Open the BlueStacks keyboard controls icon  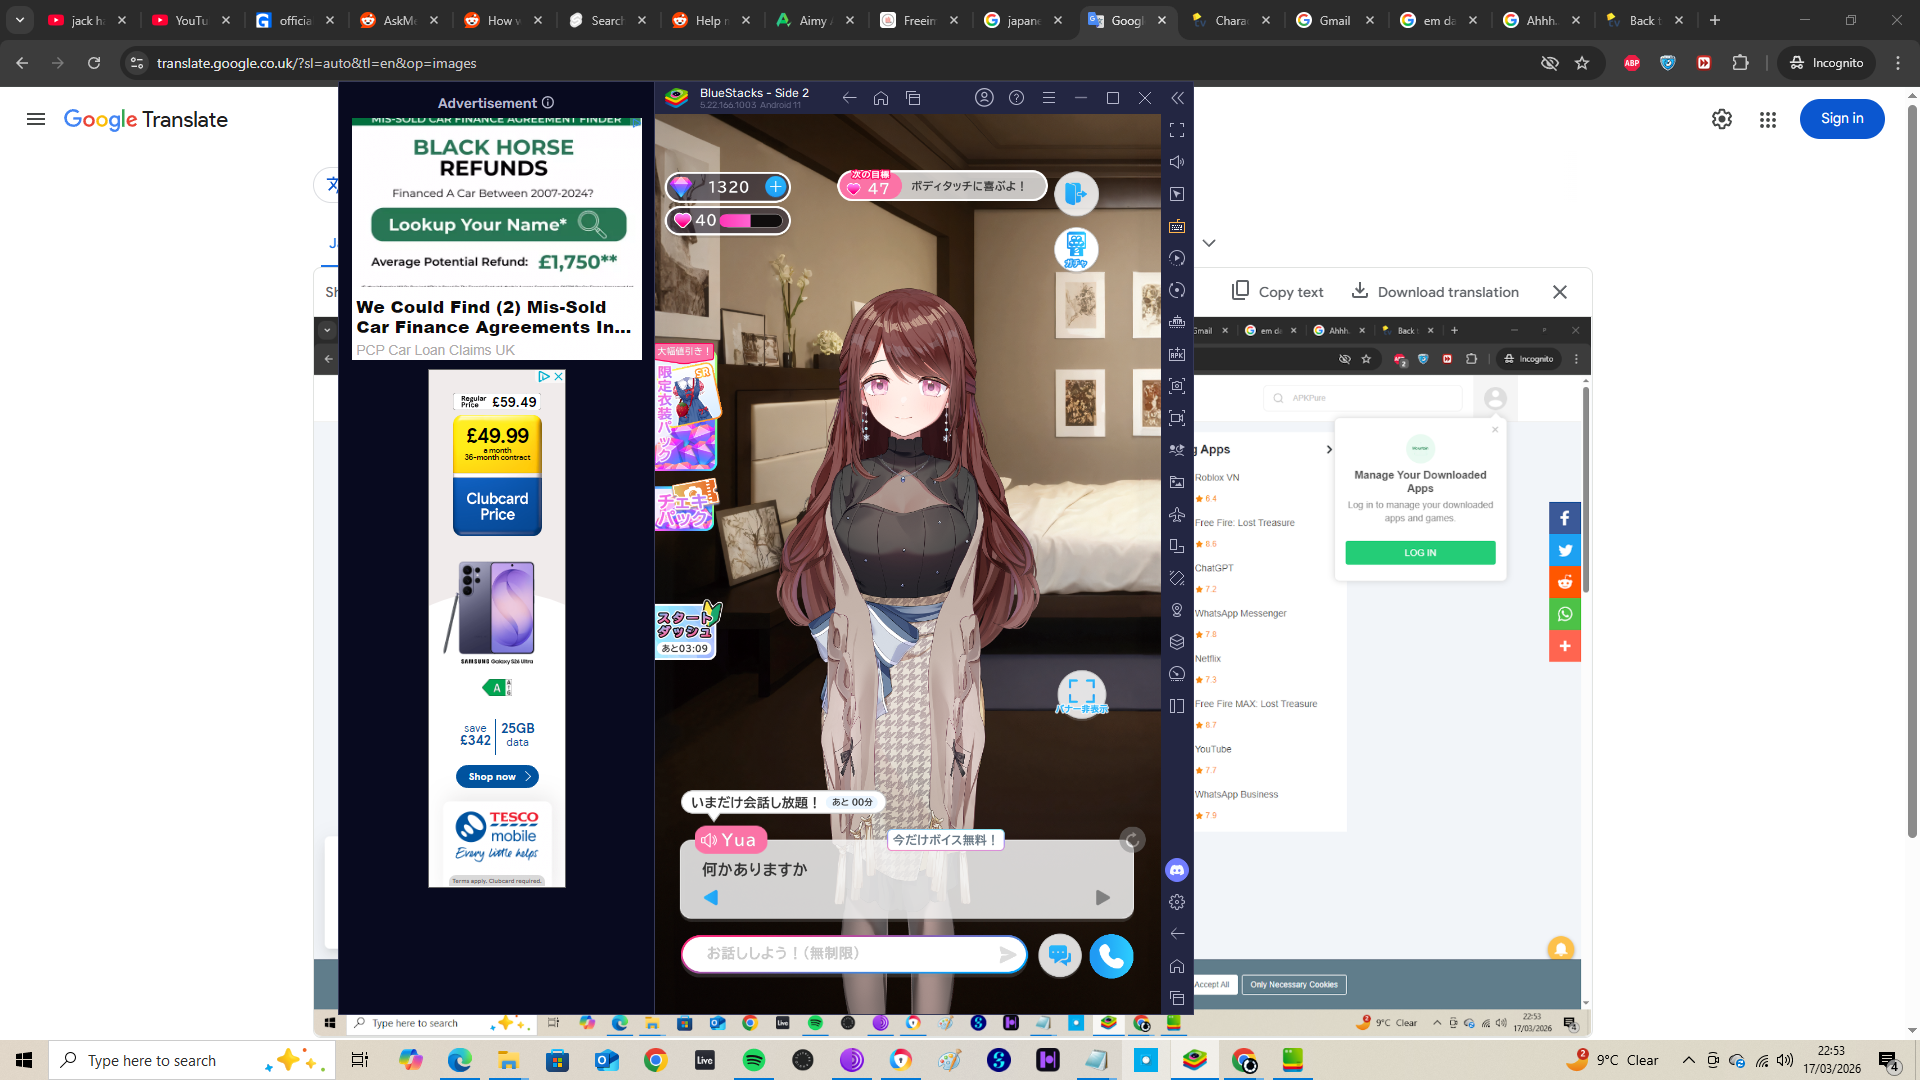point(1177,226)
